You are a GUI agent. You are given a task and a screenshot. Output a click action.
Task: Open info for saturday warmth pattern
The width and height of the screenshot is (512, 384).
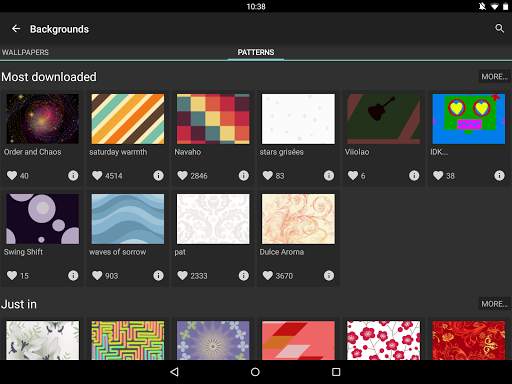158,175
